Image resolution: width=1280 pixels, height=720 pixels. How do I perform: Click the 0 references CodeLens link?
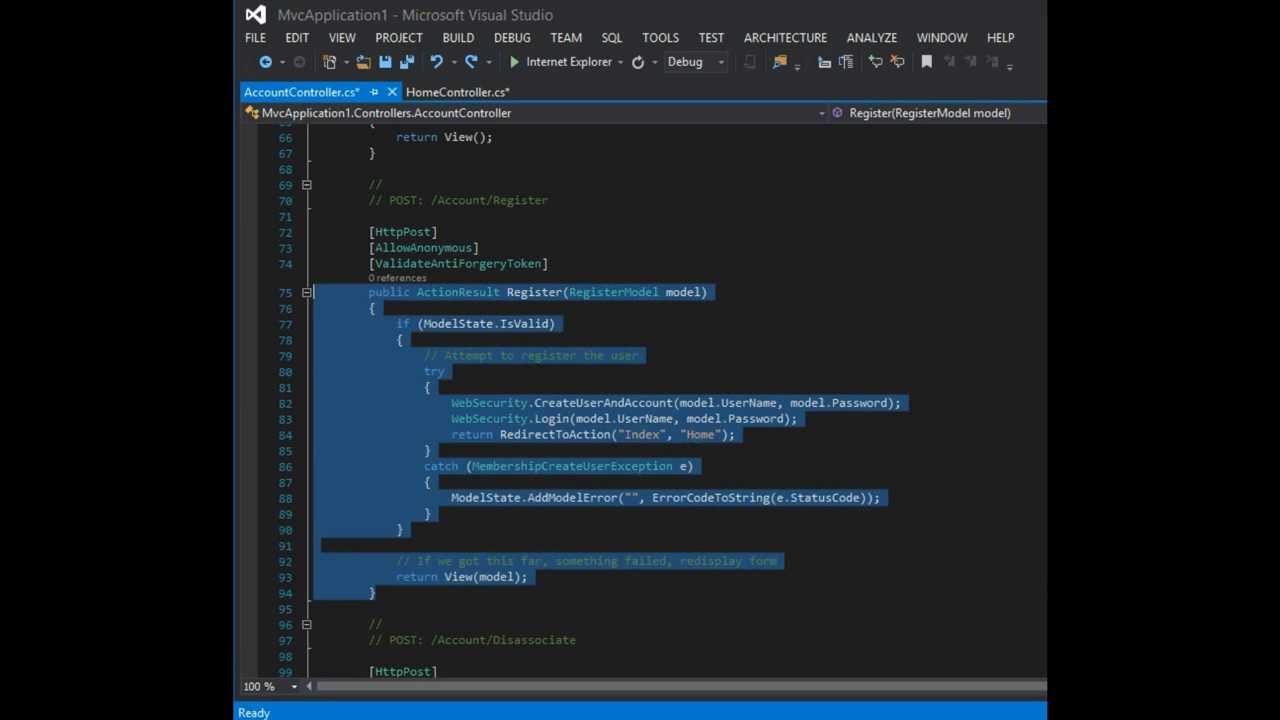click(x=397, y=278)
